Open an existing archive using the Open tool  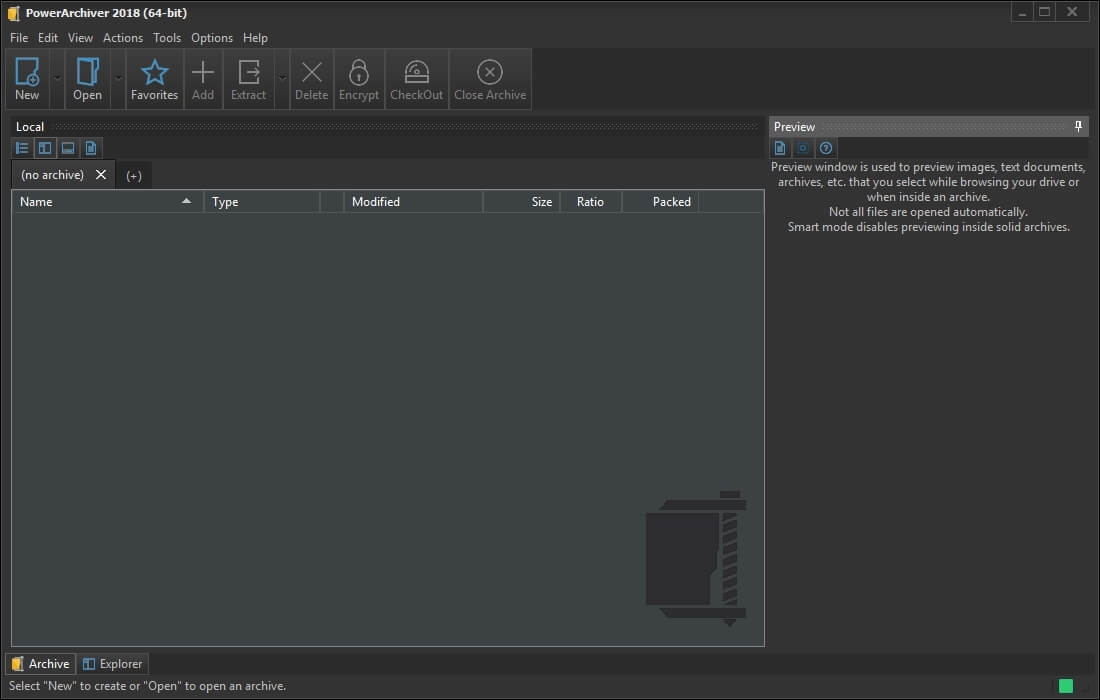coord(87,78)
